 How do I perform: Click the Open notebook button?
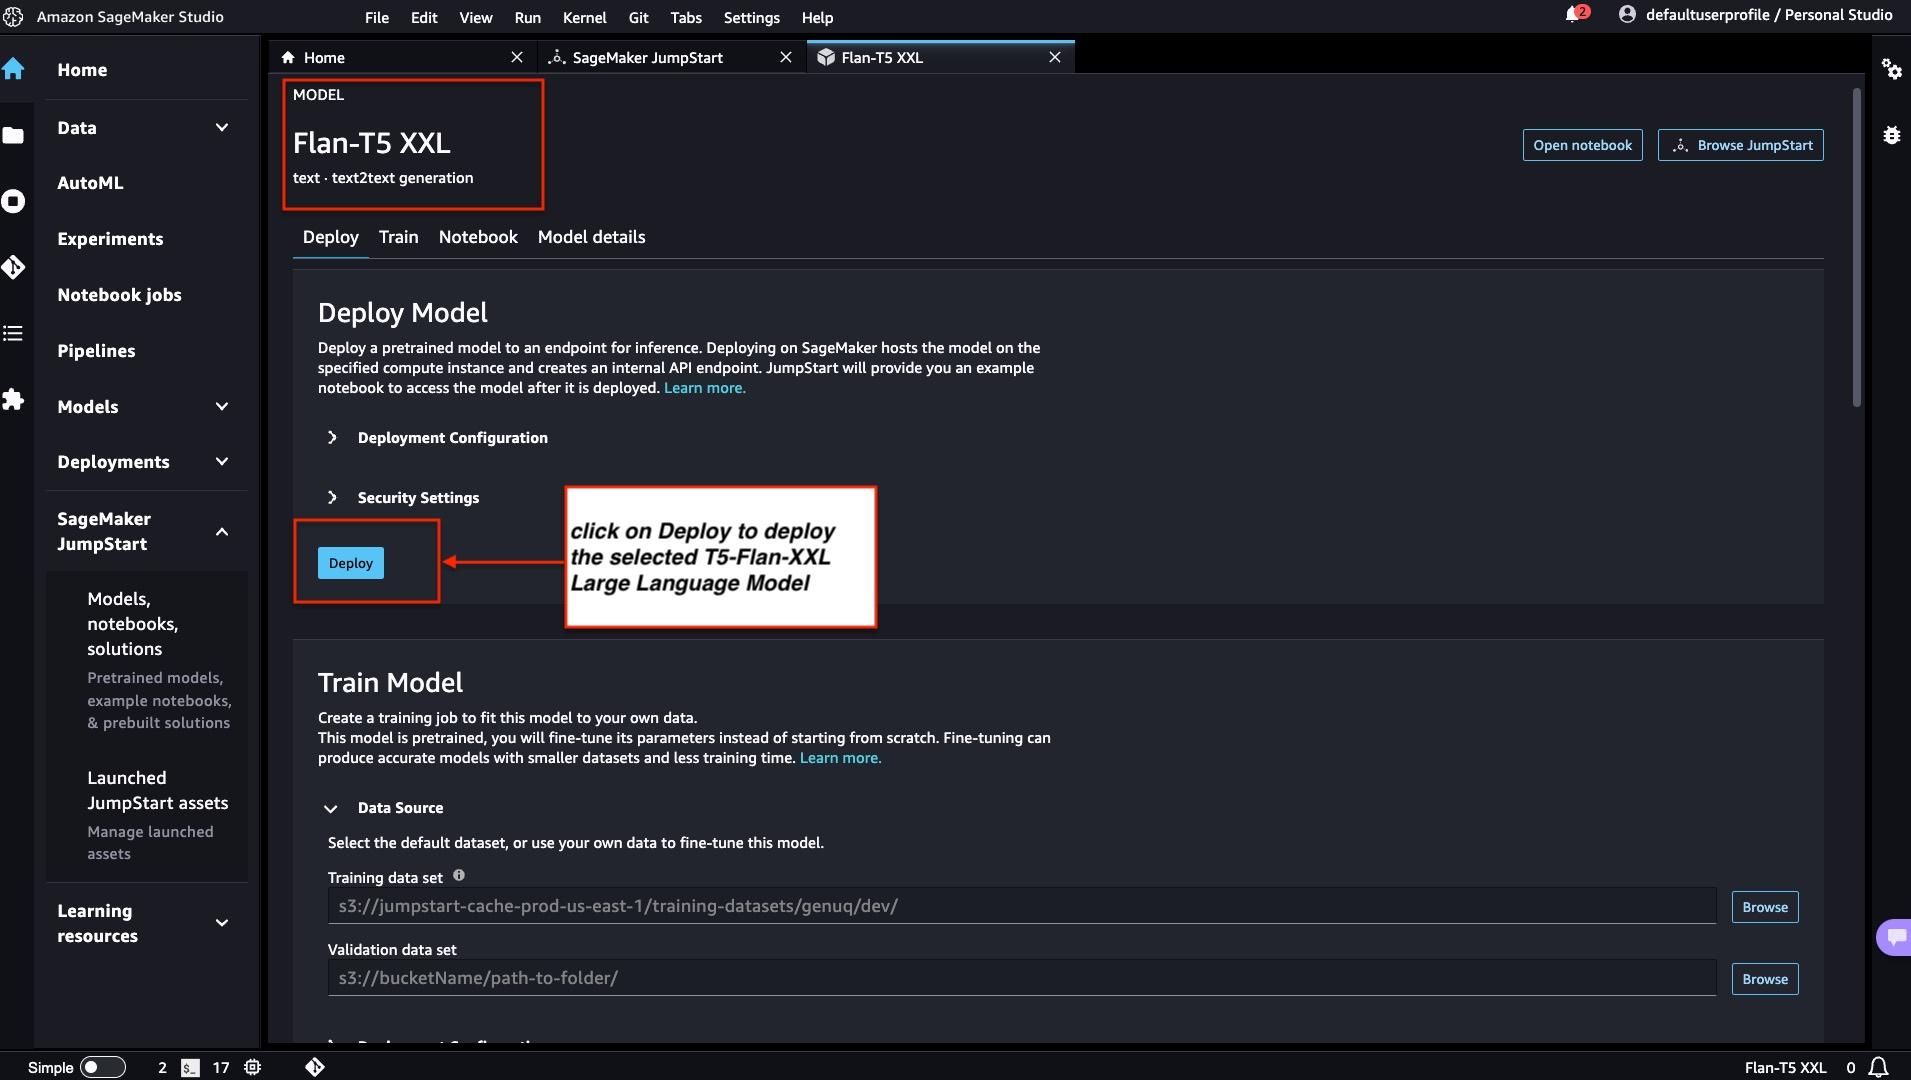tap(1582, 145)
